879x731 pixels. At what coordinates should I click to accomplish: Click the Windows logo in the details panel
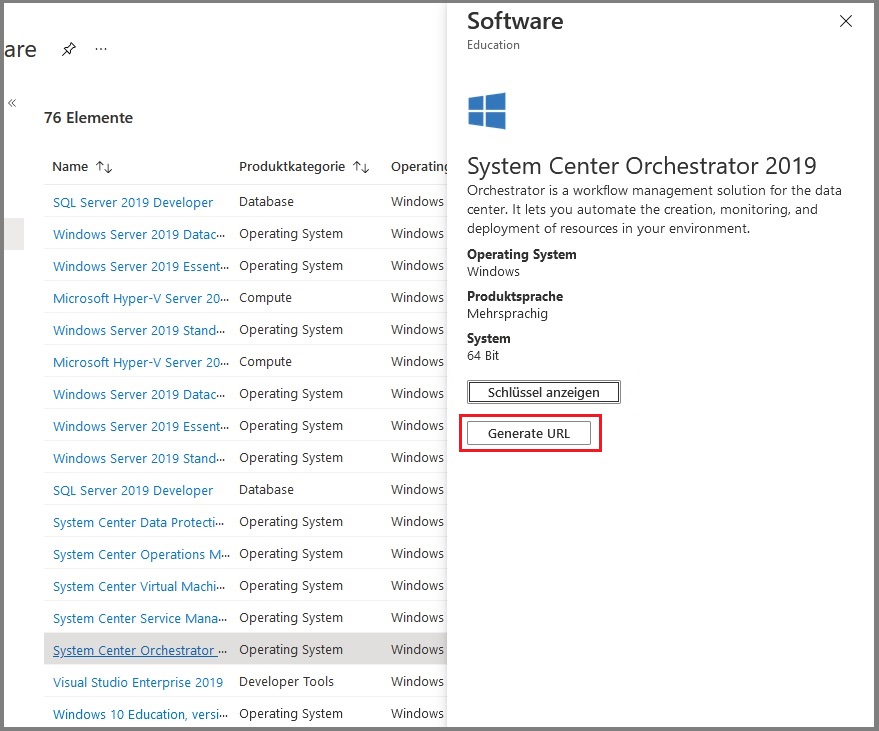pos(487,111)
